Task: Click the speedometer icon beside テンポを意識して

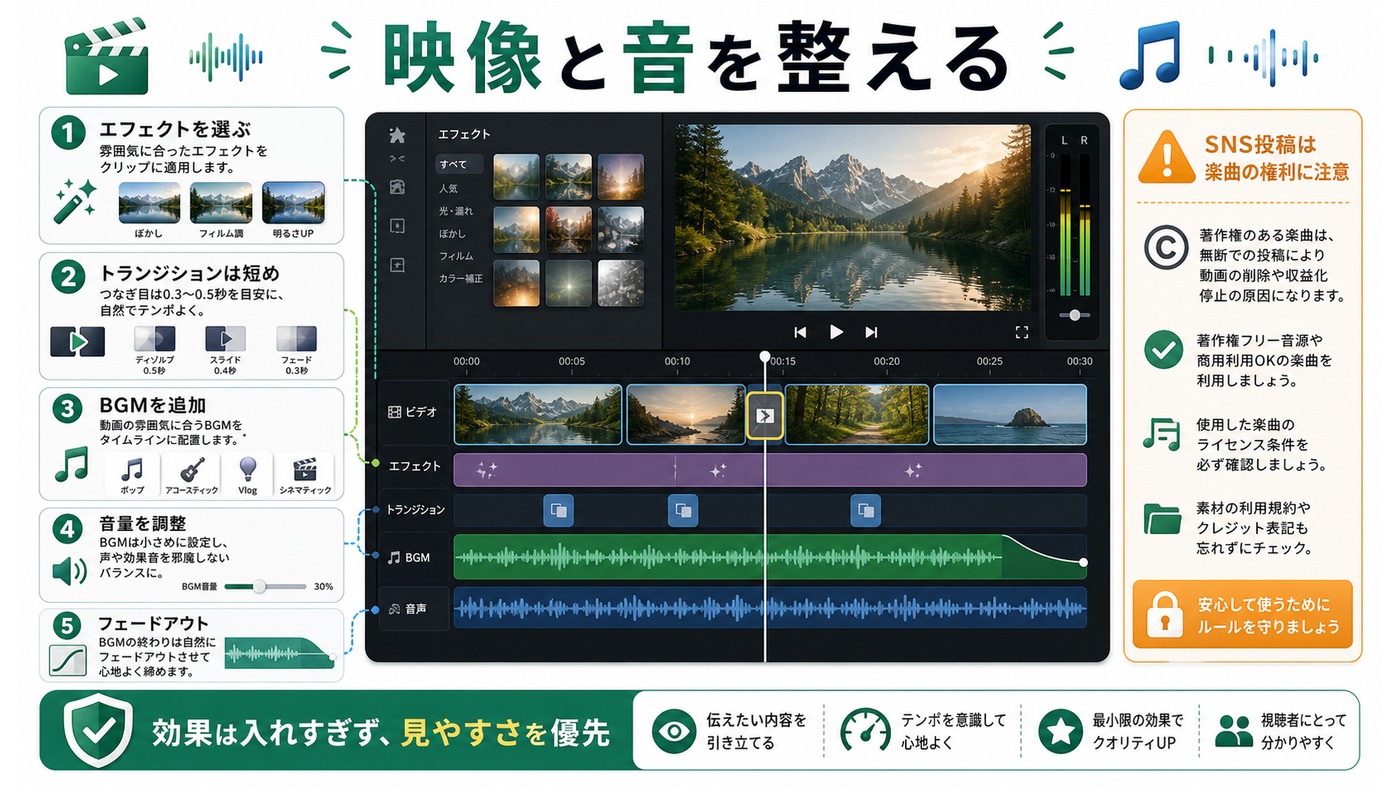Action: [x=864, y=731]
